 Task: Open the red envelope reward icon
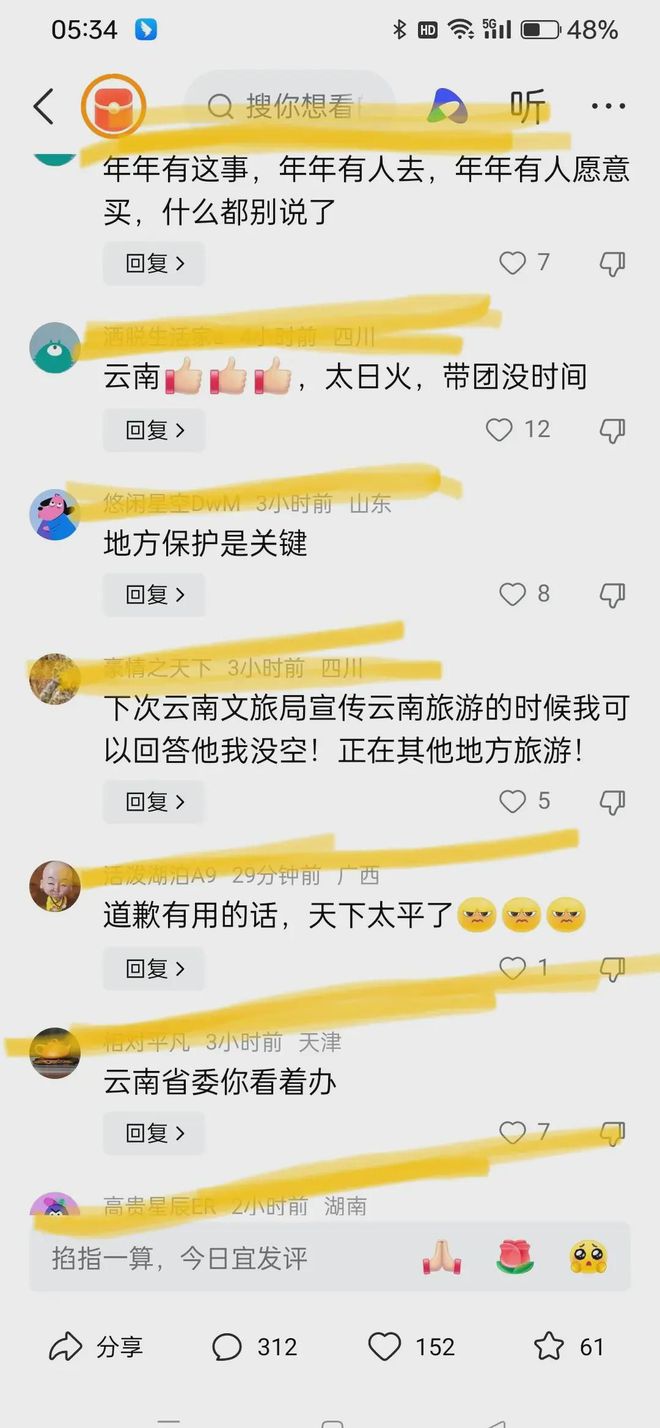click(113, 105)
